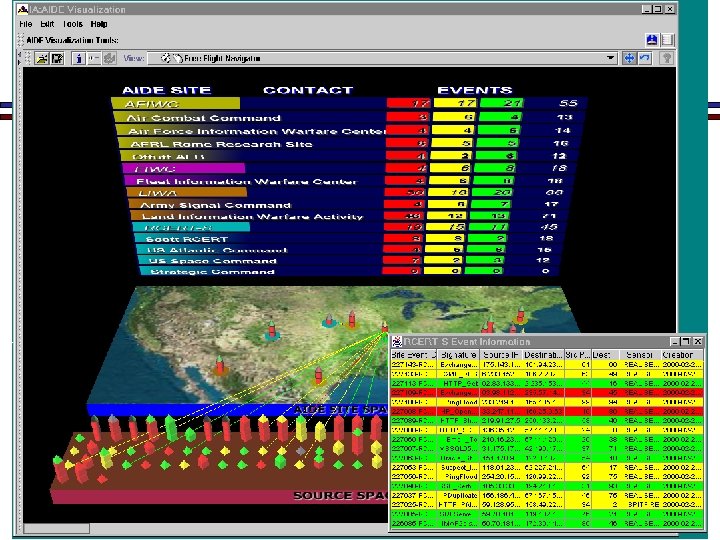Select Land Information Warfare Activity row
Viewport: 720px width, 540px height.
pos(349,216)
